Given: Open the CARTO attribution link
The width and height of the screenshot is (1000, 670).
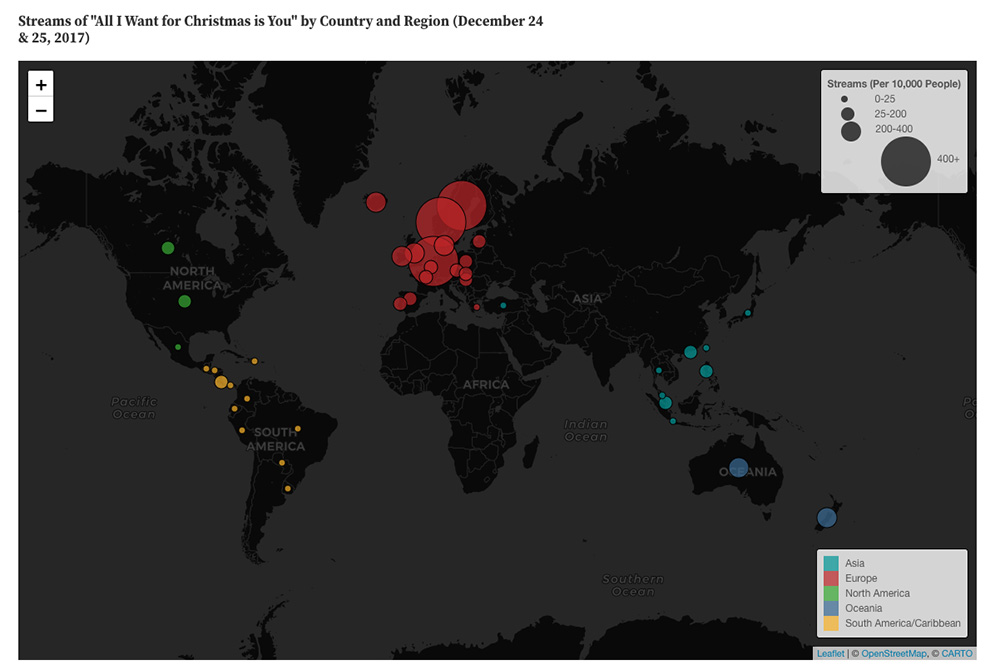Looking at the screenshot, I should 956,654.
